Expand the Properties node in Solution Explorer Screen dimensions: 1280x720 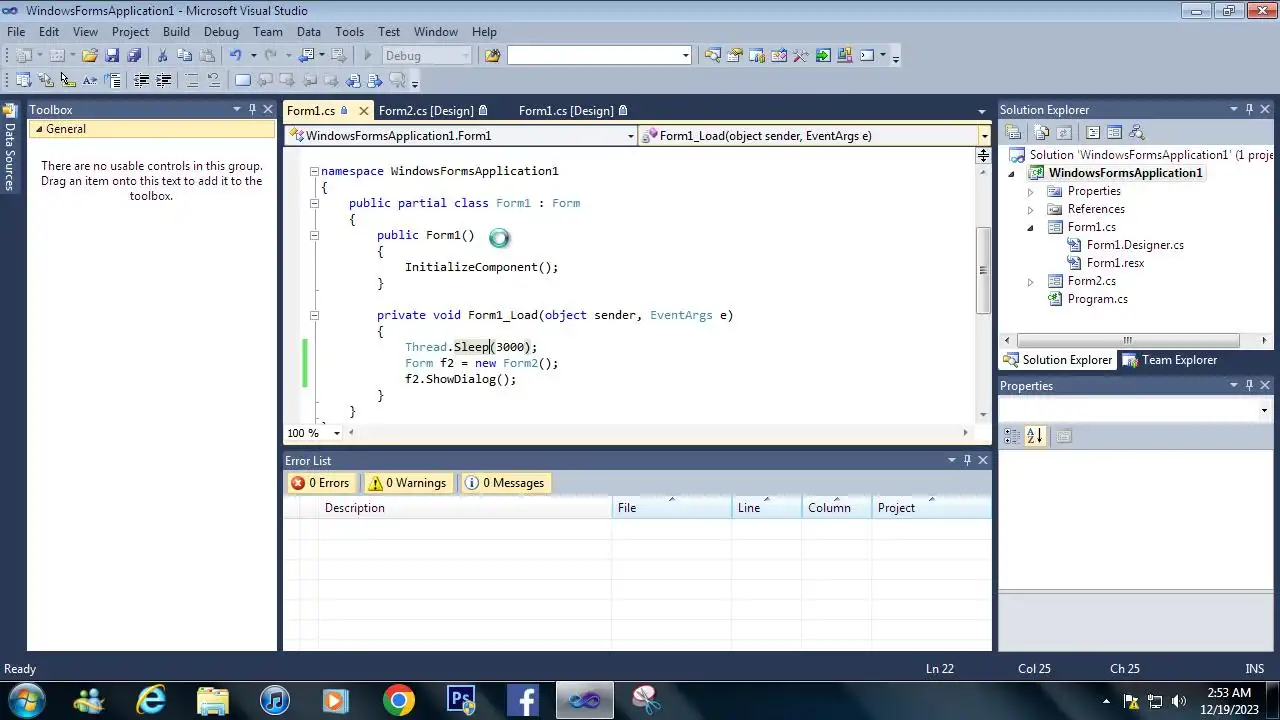(x=1030, y=191)
